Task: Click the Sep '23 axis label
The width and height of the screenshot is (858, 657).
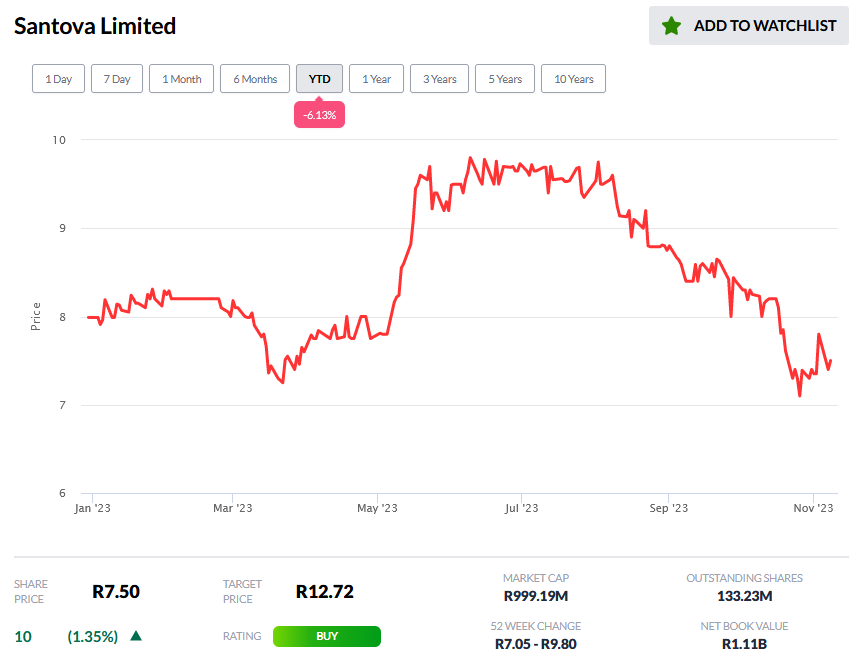Action: [668, 508]
